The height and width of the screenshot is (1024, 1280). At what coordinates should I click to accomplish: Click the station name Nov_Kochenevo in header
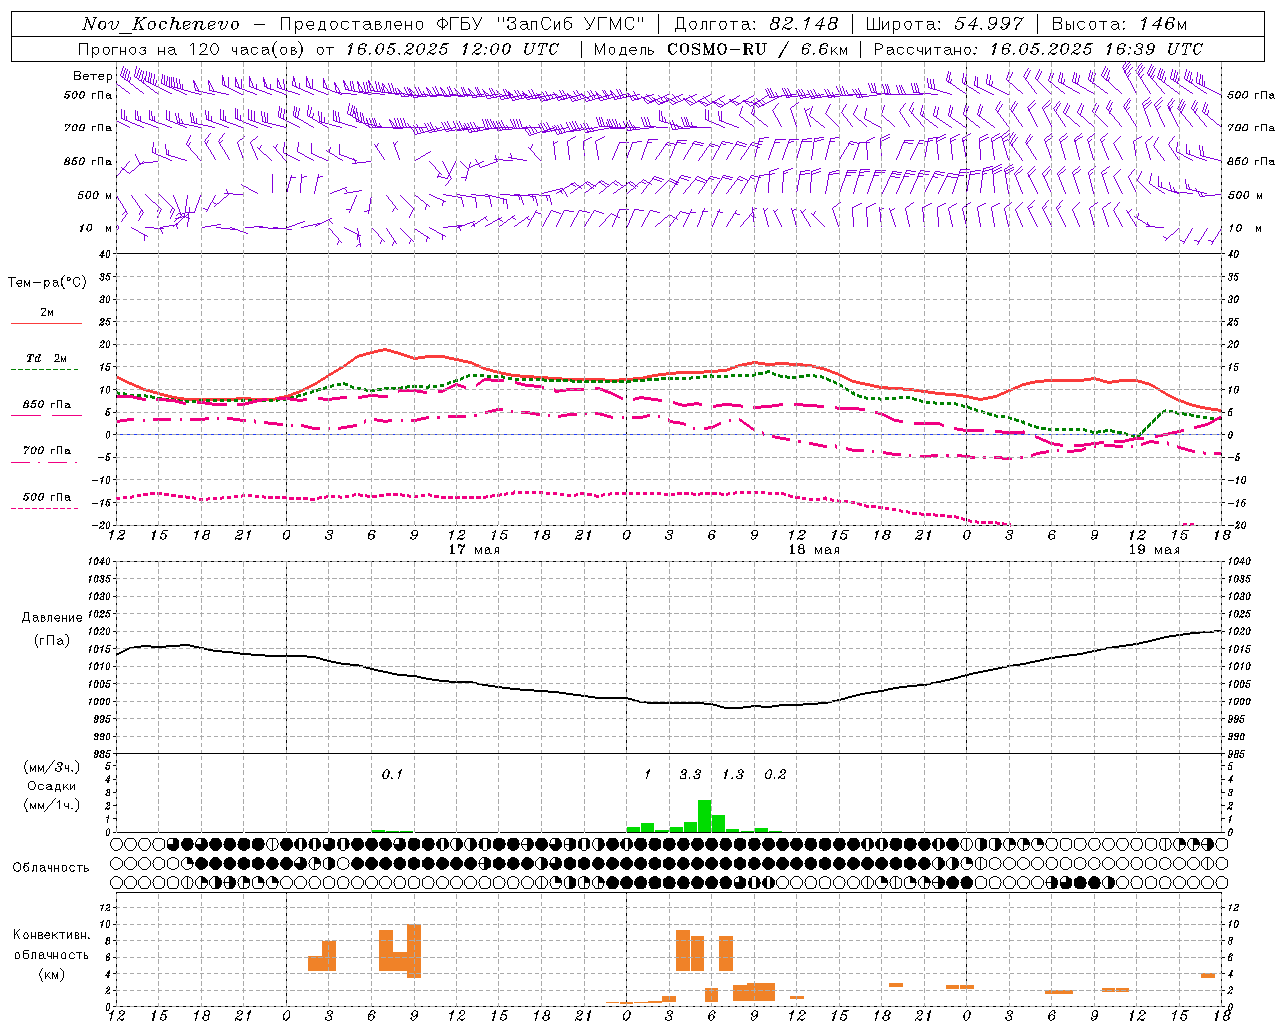click(x=161, y=24)
